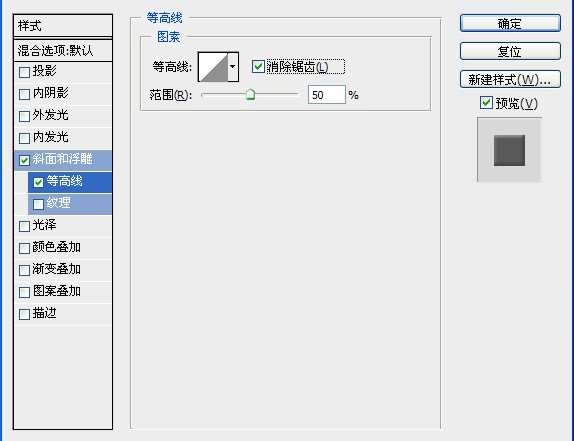
Task: Enable the 内发光 inner glow checkbox
Action: 24,138
